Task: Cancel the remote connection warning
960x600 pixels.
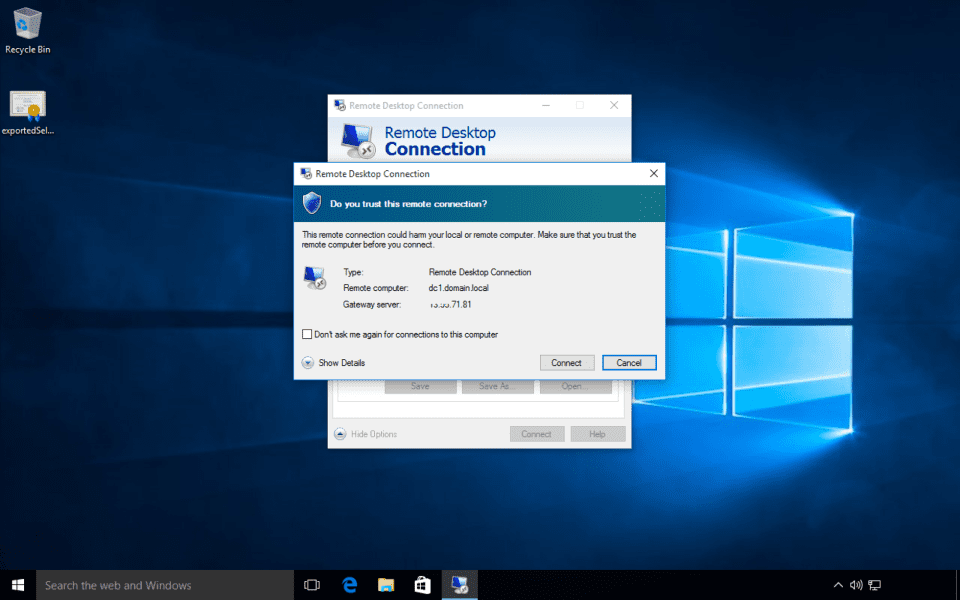Action: click(x=629, y=362)
